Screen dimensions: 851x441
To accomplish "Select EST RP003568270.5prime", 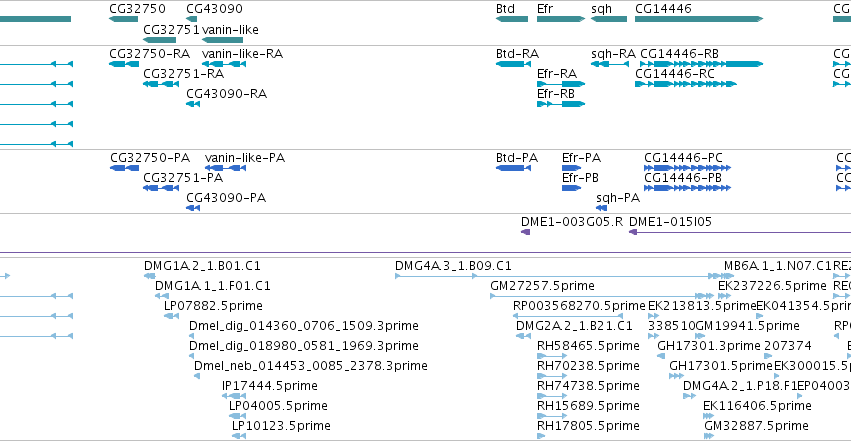I will point(568,316).
